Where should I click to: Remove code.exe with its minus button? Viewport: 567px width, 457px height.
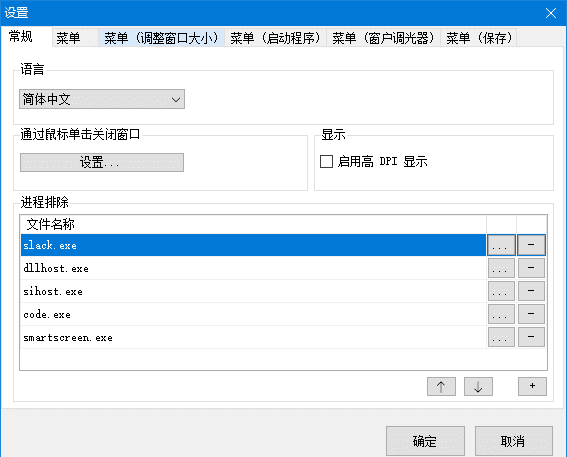pos(531,314)
